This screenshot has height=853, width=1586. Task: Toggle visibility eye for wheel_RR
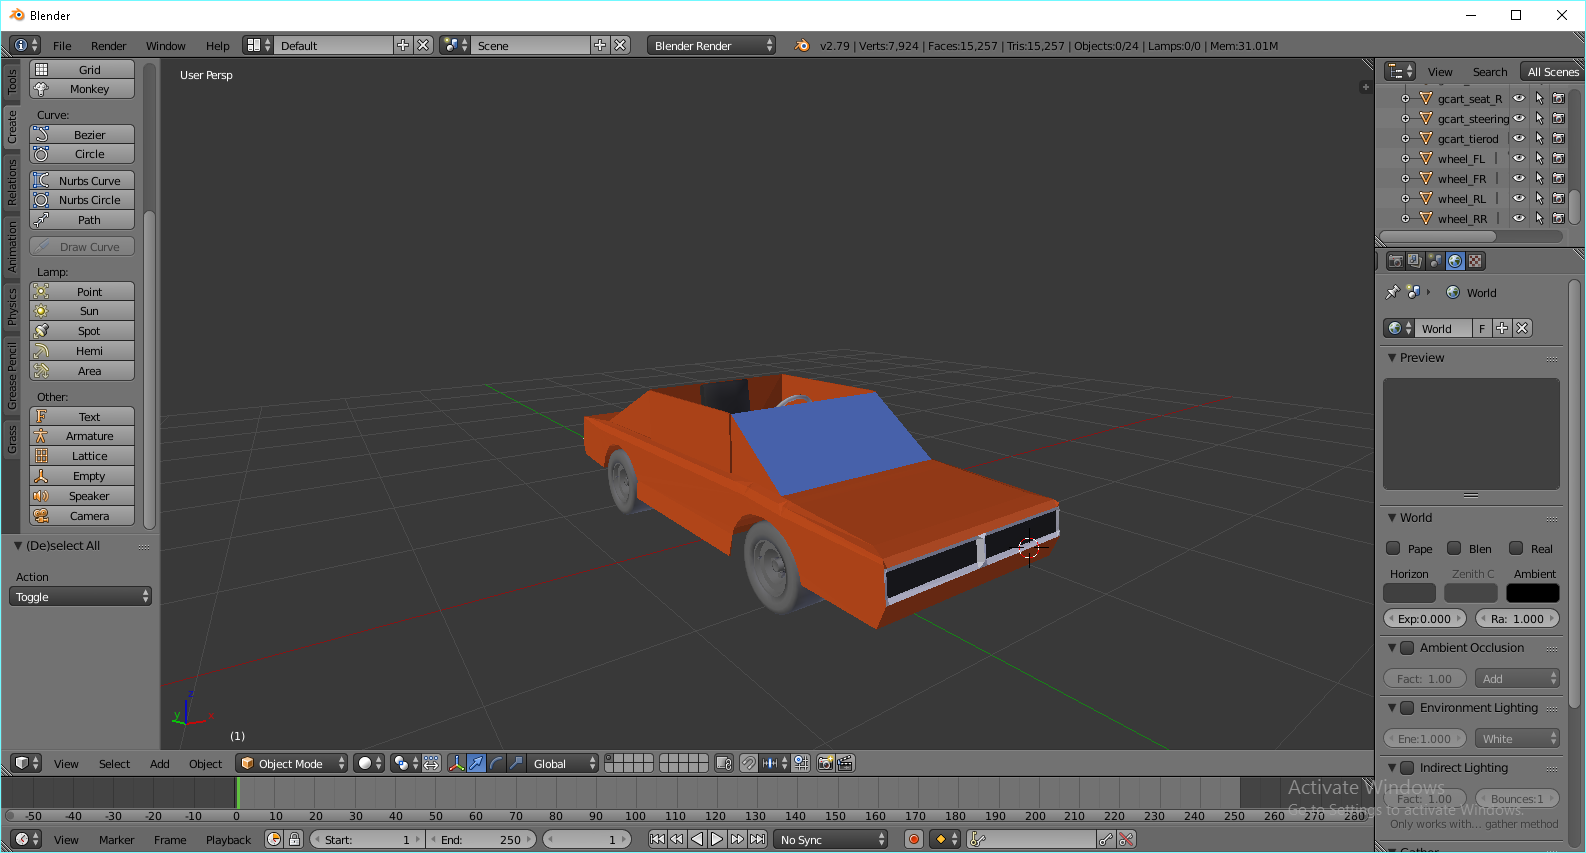[x=1519, y=219]
